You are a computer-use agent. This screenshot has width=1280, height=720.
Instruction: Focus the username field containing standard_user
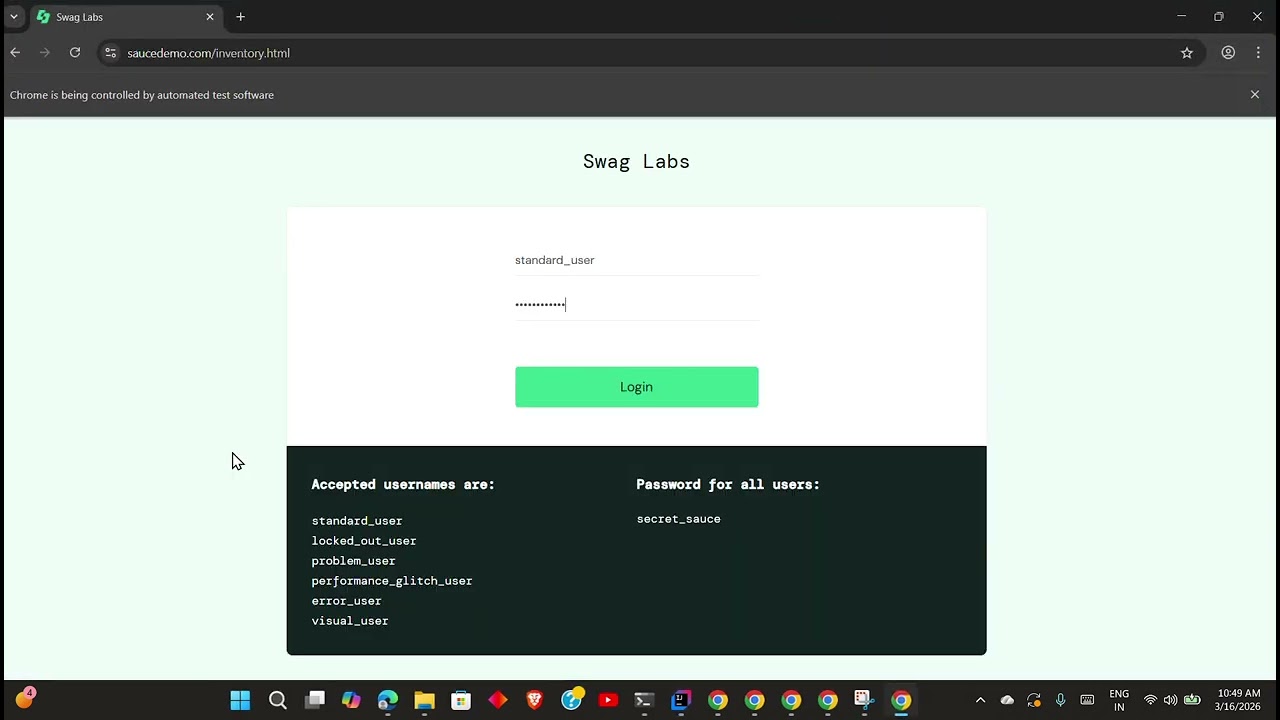[636, 260]
